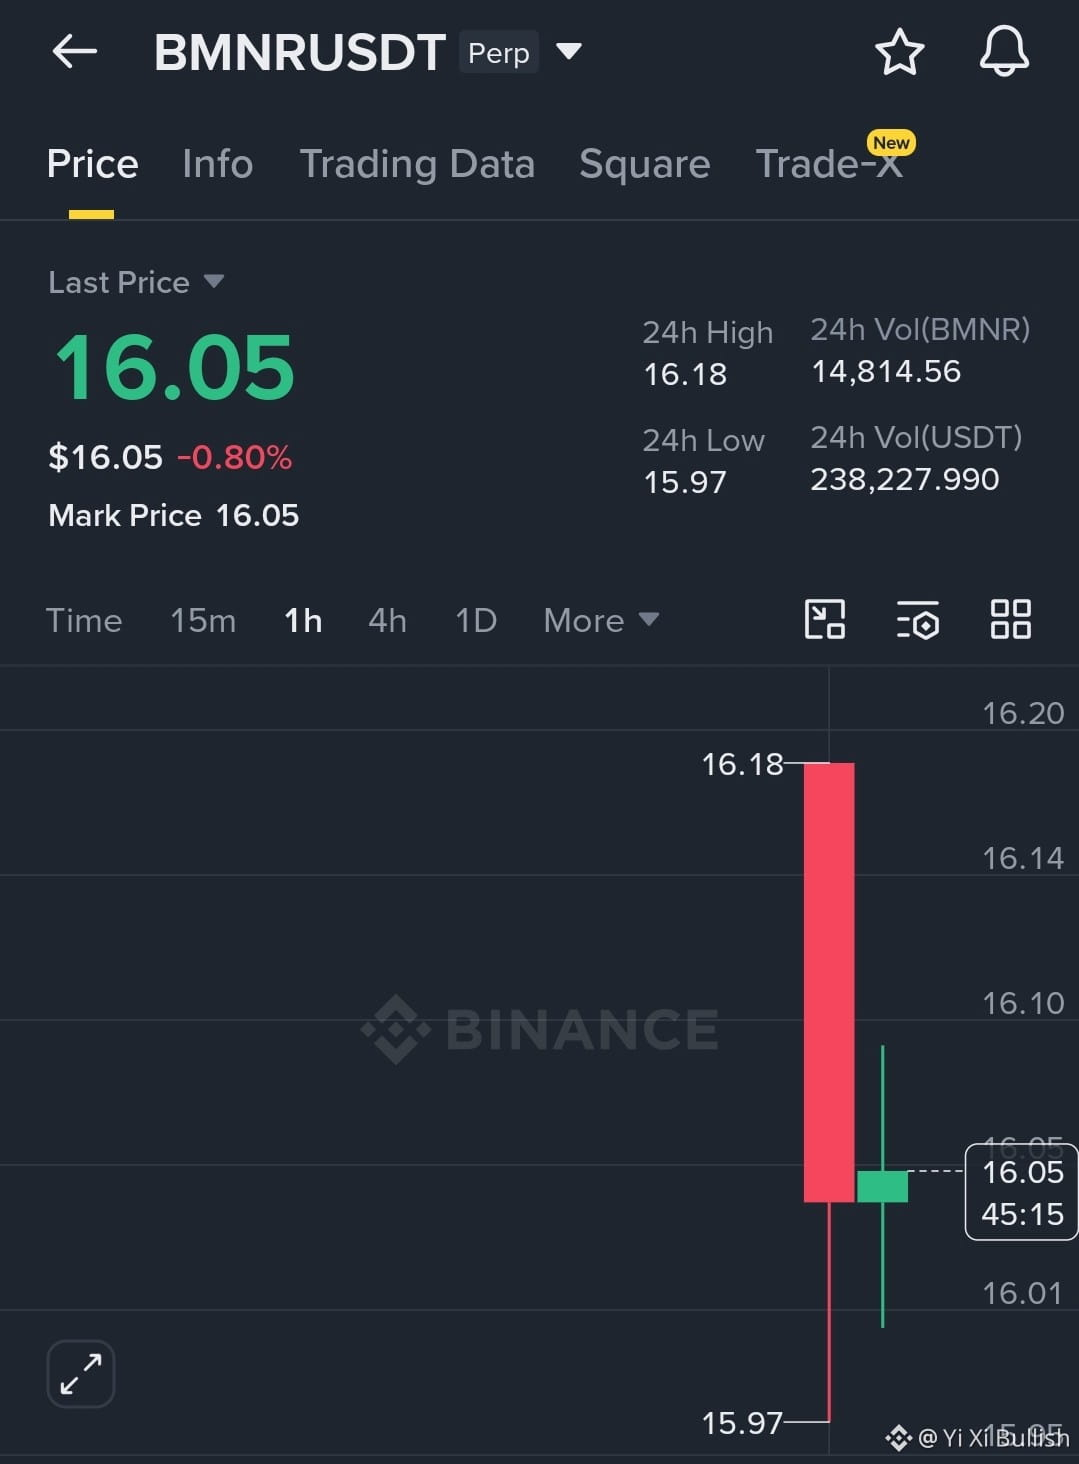Expand the More intervals dropdown
The width and height of the screenshot is (1079, 1464).
coord(601,620)
